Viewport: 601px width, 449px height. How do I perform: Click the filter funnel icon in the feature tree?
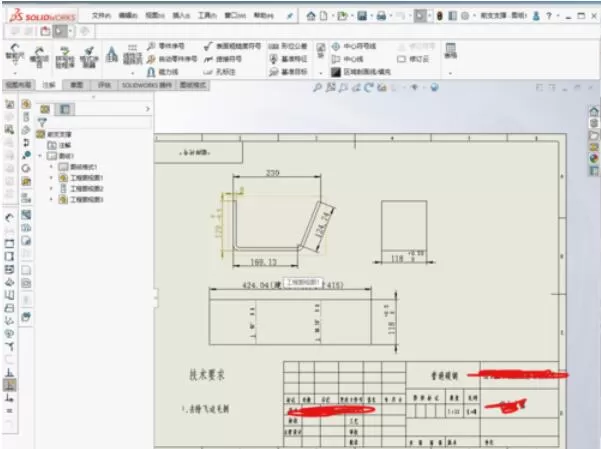click(42, 122)
